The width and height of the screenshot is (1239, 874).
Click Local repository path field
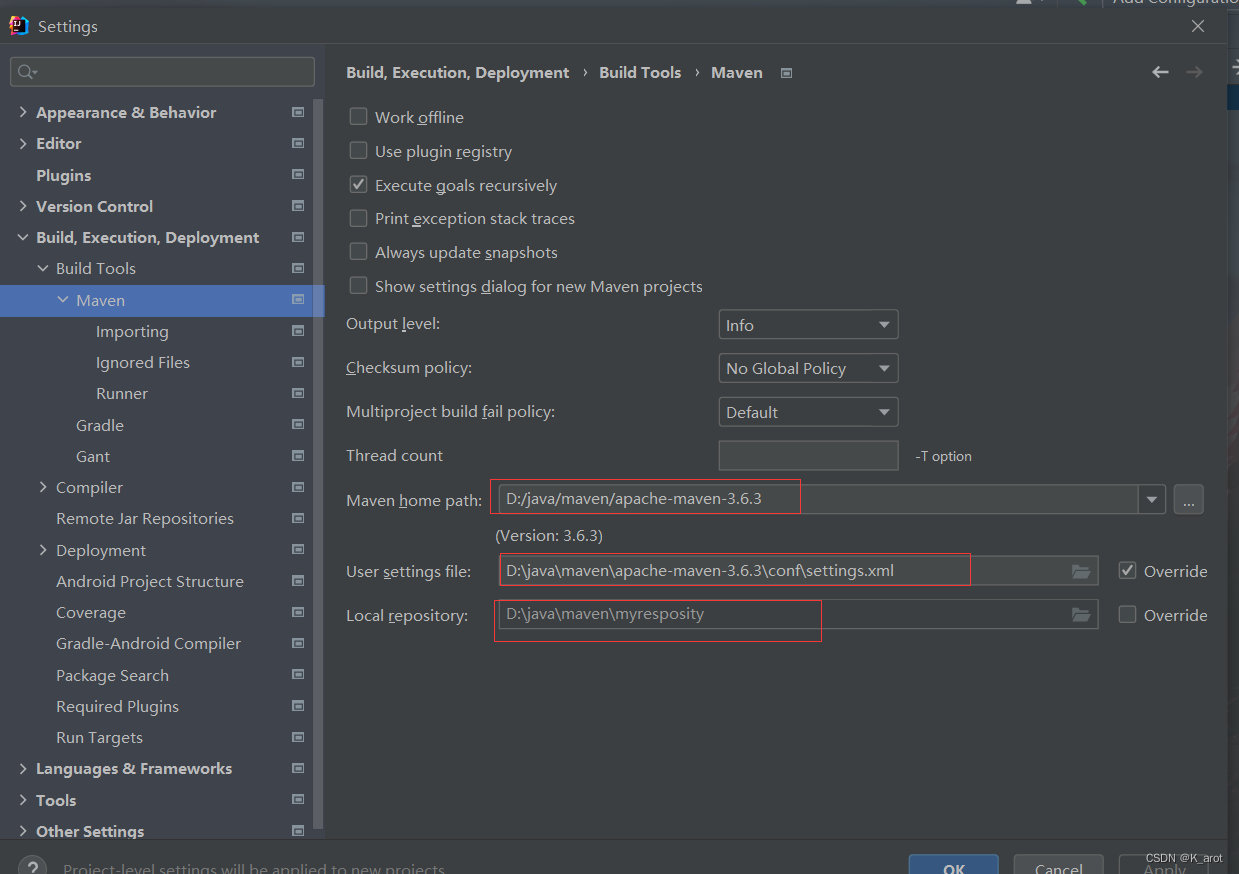[799, 614]
